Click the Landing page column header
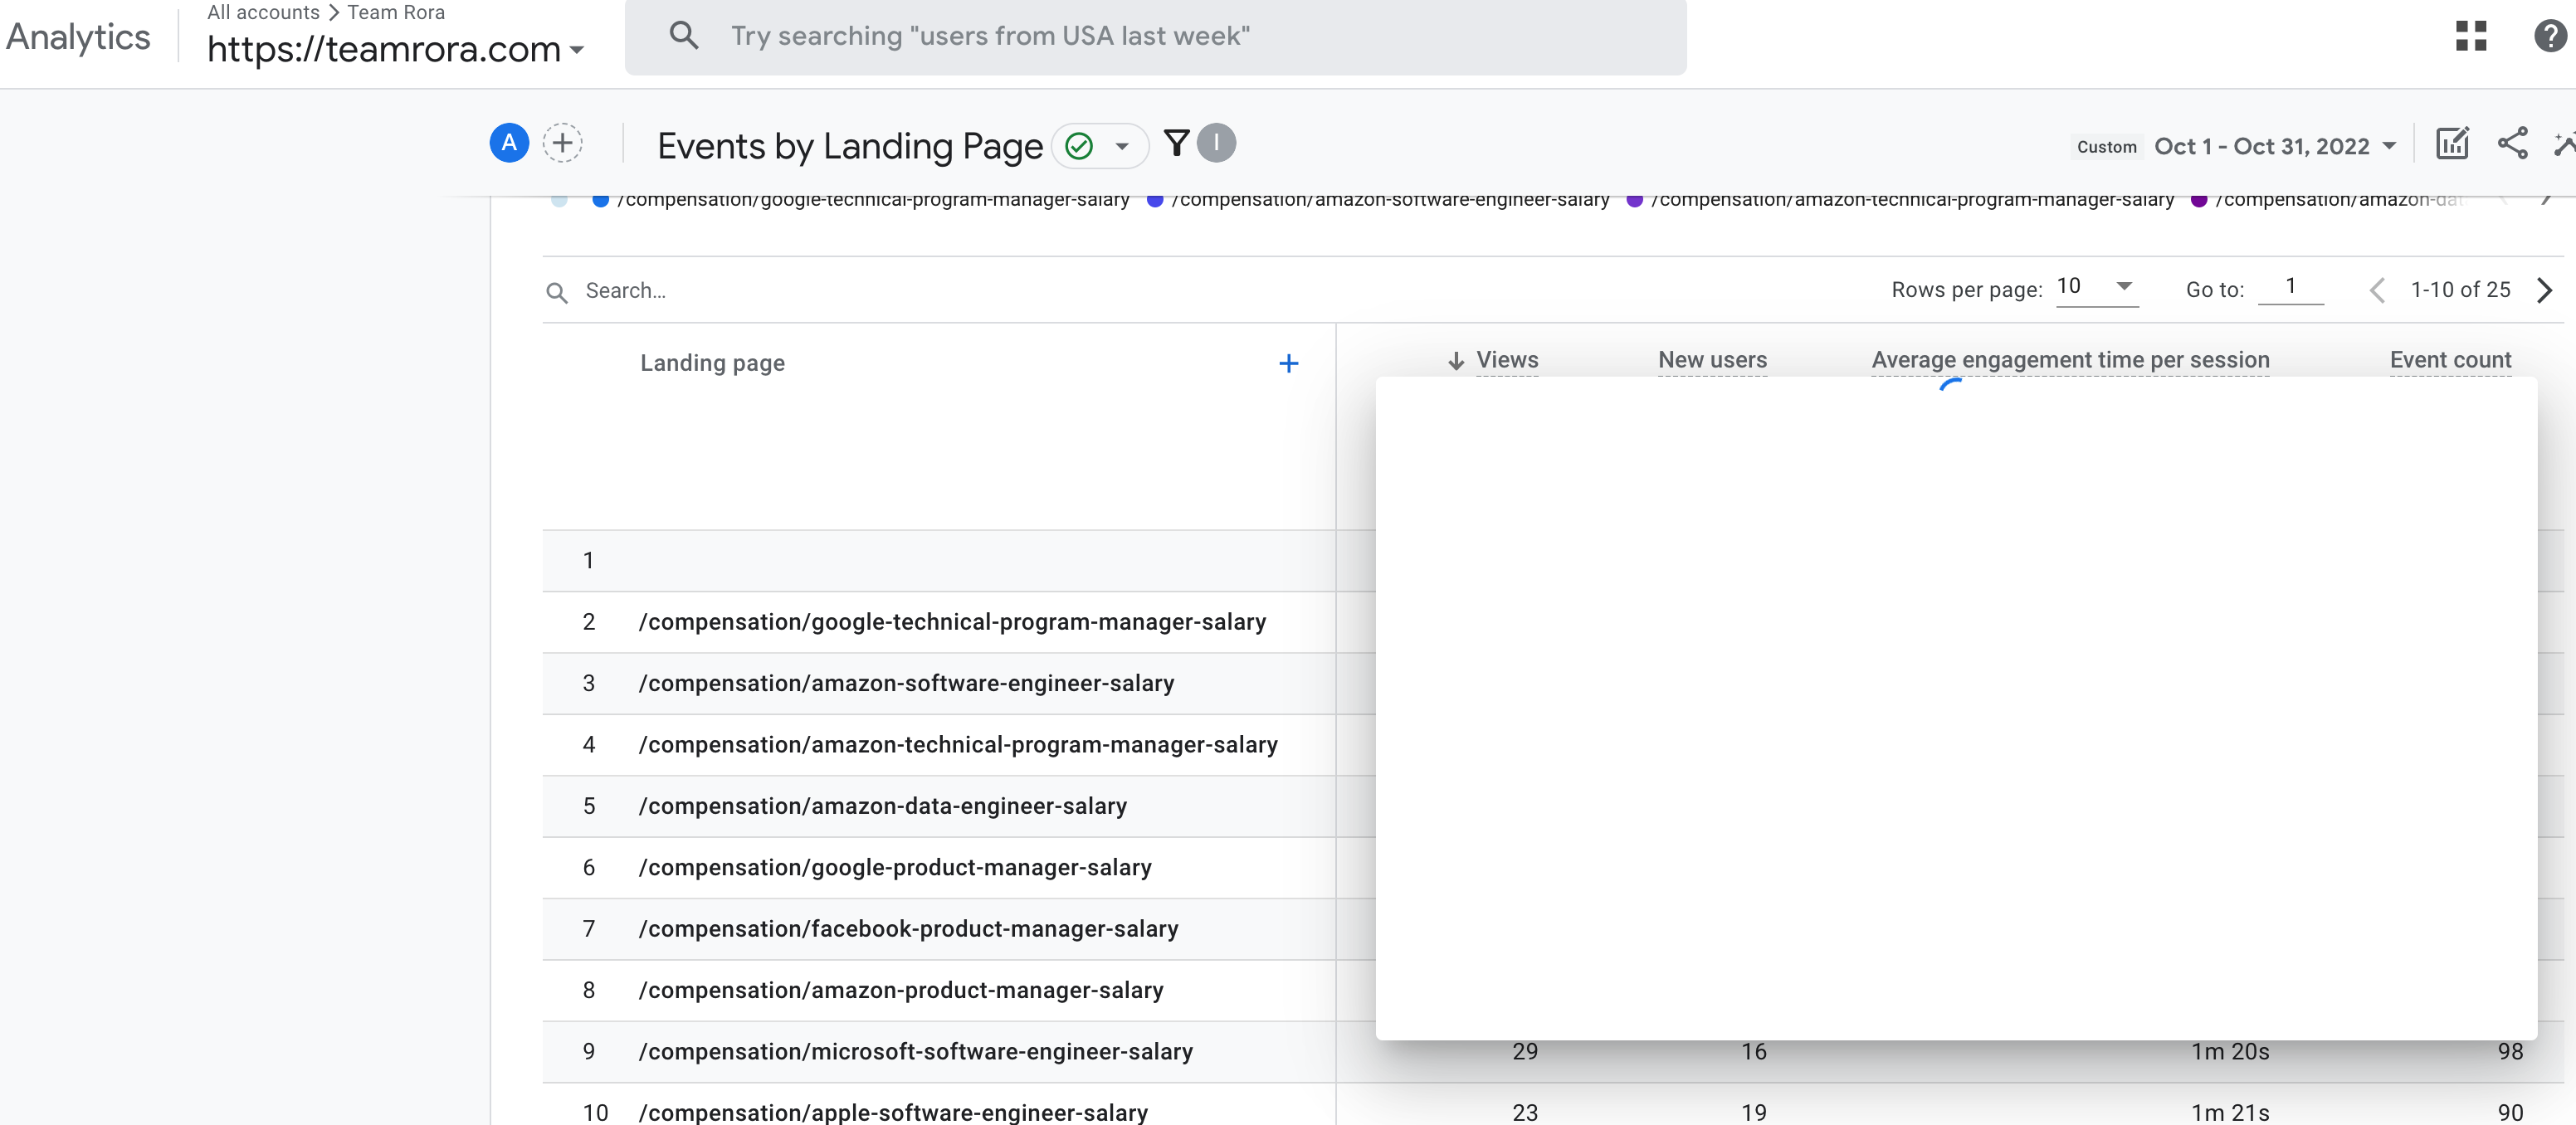 coord(712,363)
